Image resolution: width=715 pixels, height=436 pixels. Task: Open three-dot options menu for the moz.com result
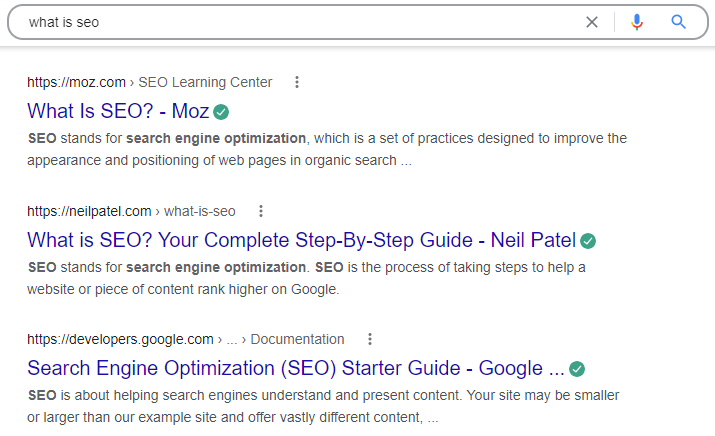tap(297, 82)
